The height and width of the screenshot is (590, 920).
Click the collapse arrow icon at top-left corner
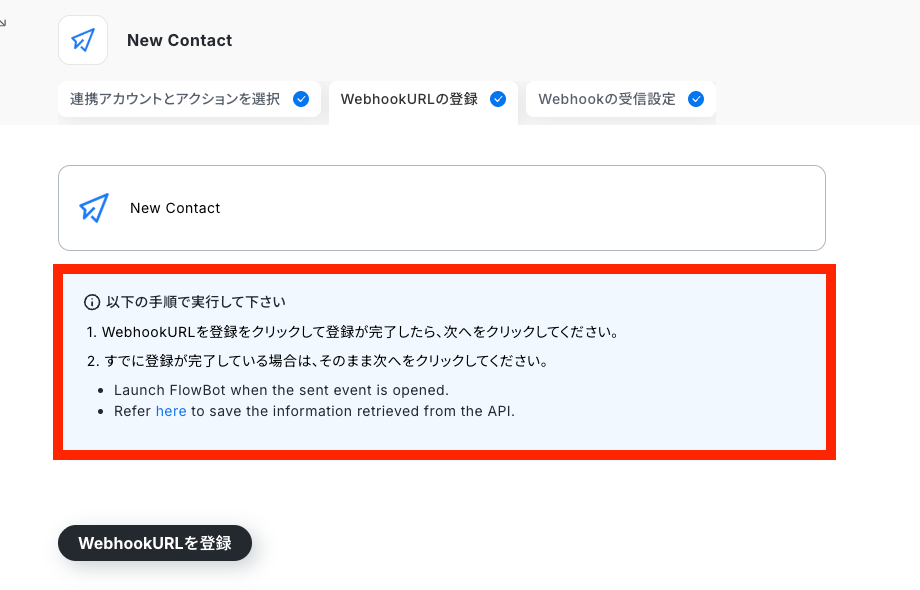point(3,23)
